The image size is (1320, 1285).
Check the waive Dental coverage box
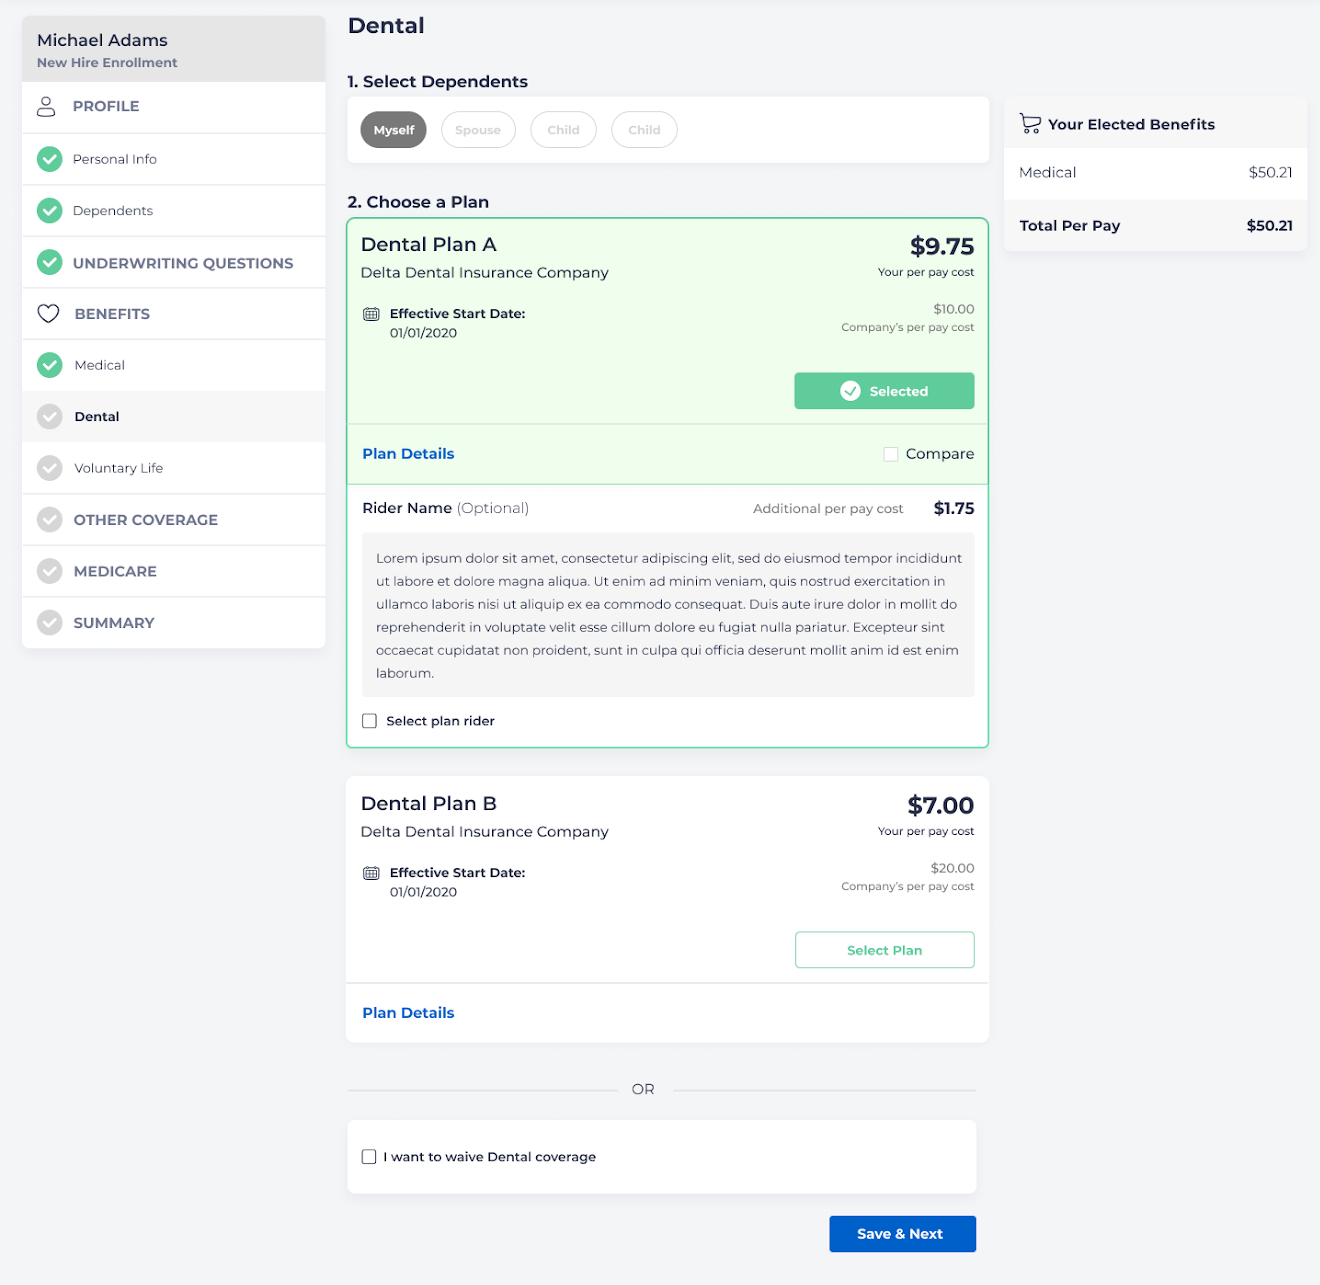(369, 1157)
